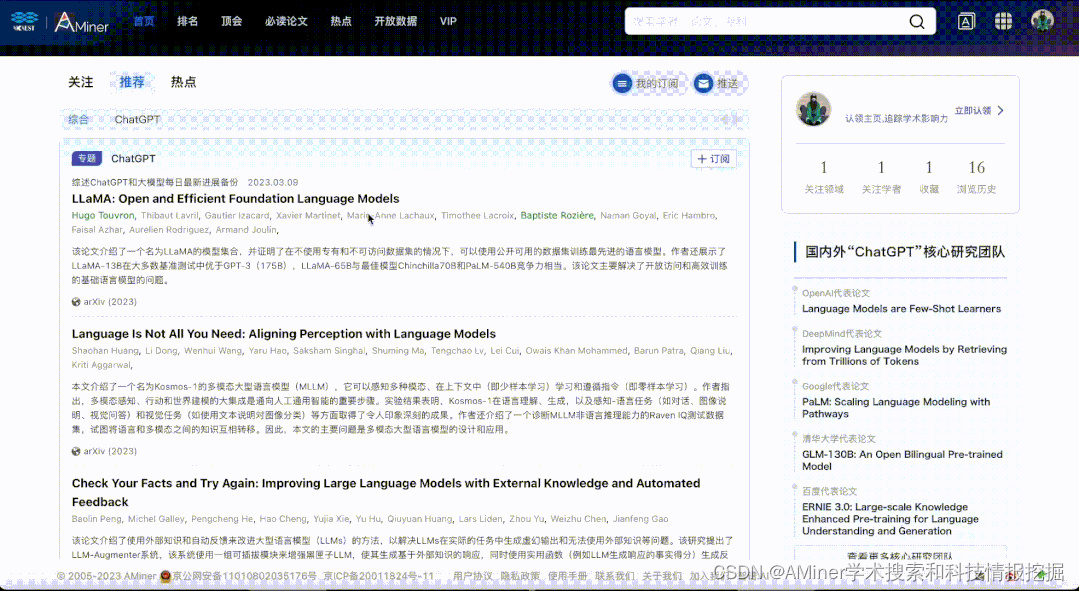Open author Thibaut Lavril

pyautogui.click(x=169, y=215)
